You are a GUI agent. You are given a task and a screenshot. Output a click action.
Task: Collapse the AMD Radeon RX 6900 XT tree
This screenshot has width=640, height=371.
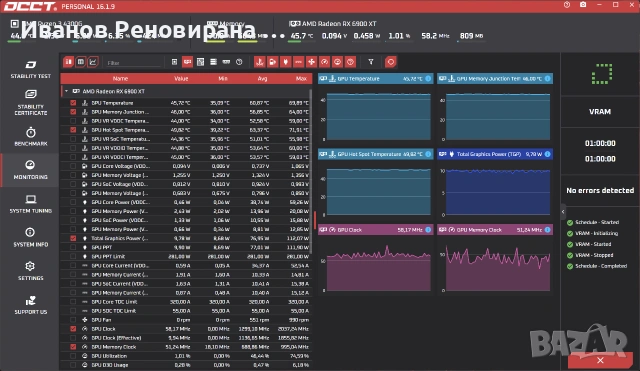coord(67,91)
